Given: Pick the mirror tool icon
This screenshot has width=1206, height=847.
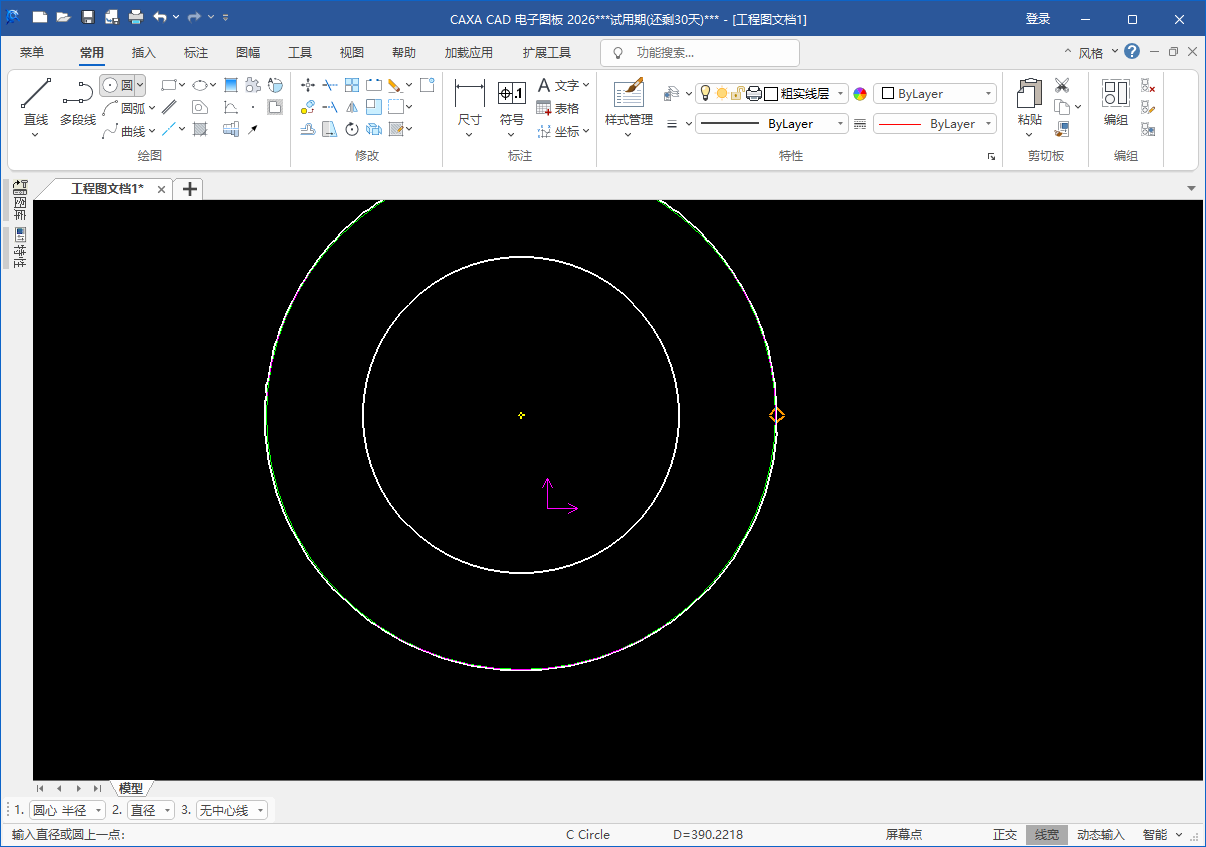Looking at the screenshot, I should coord(352,107).
